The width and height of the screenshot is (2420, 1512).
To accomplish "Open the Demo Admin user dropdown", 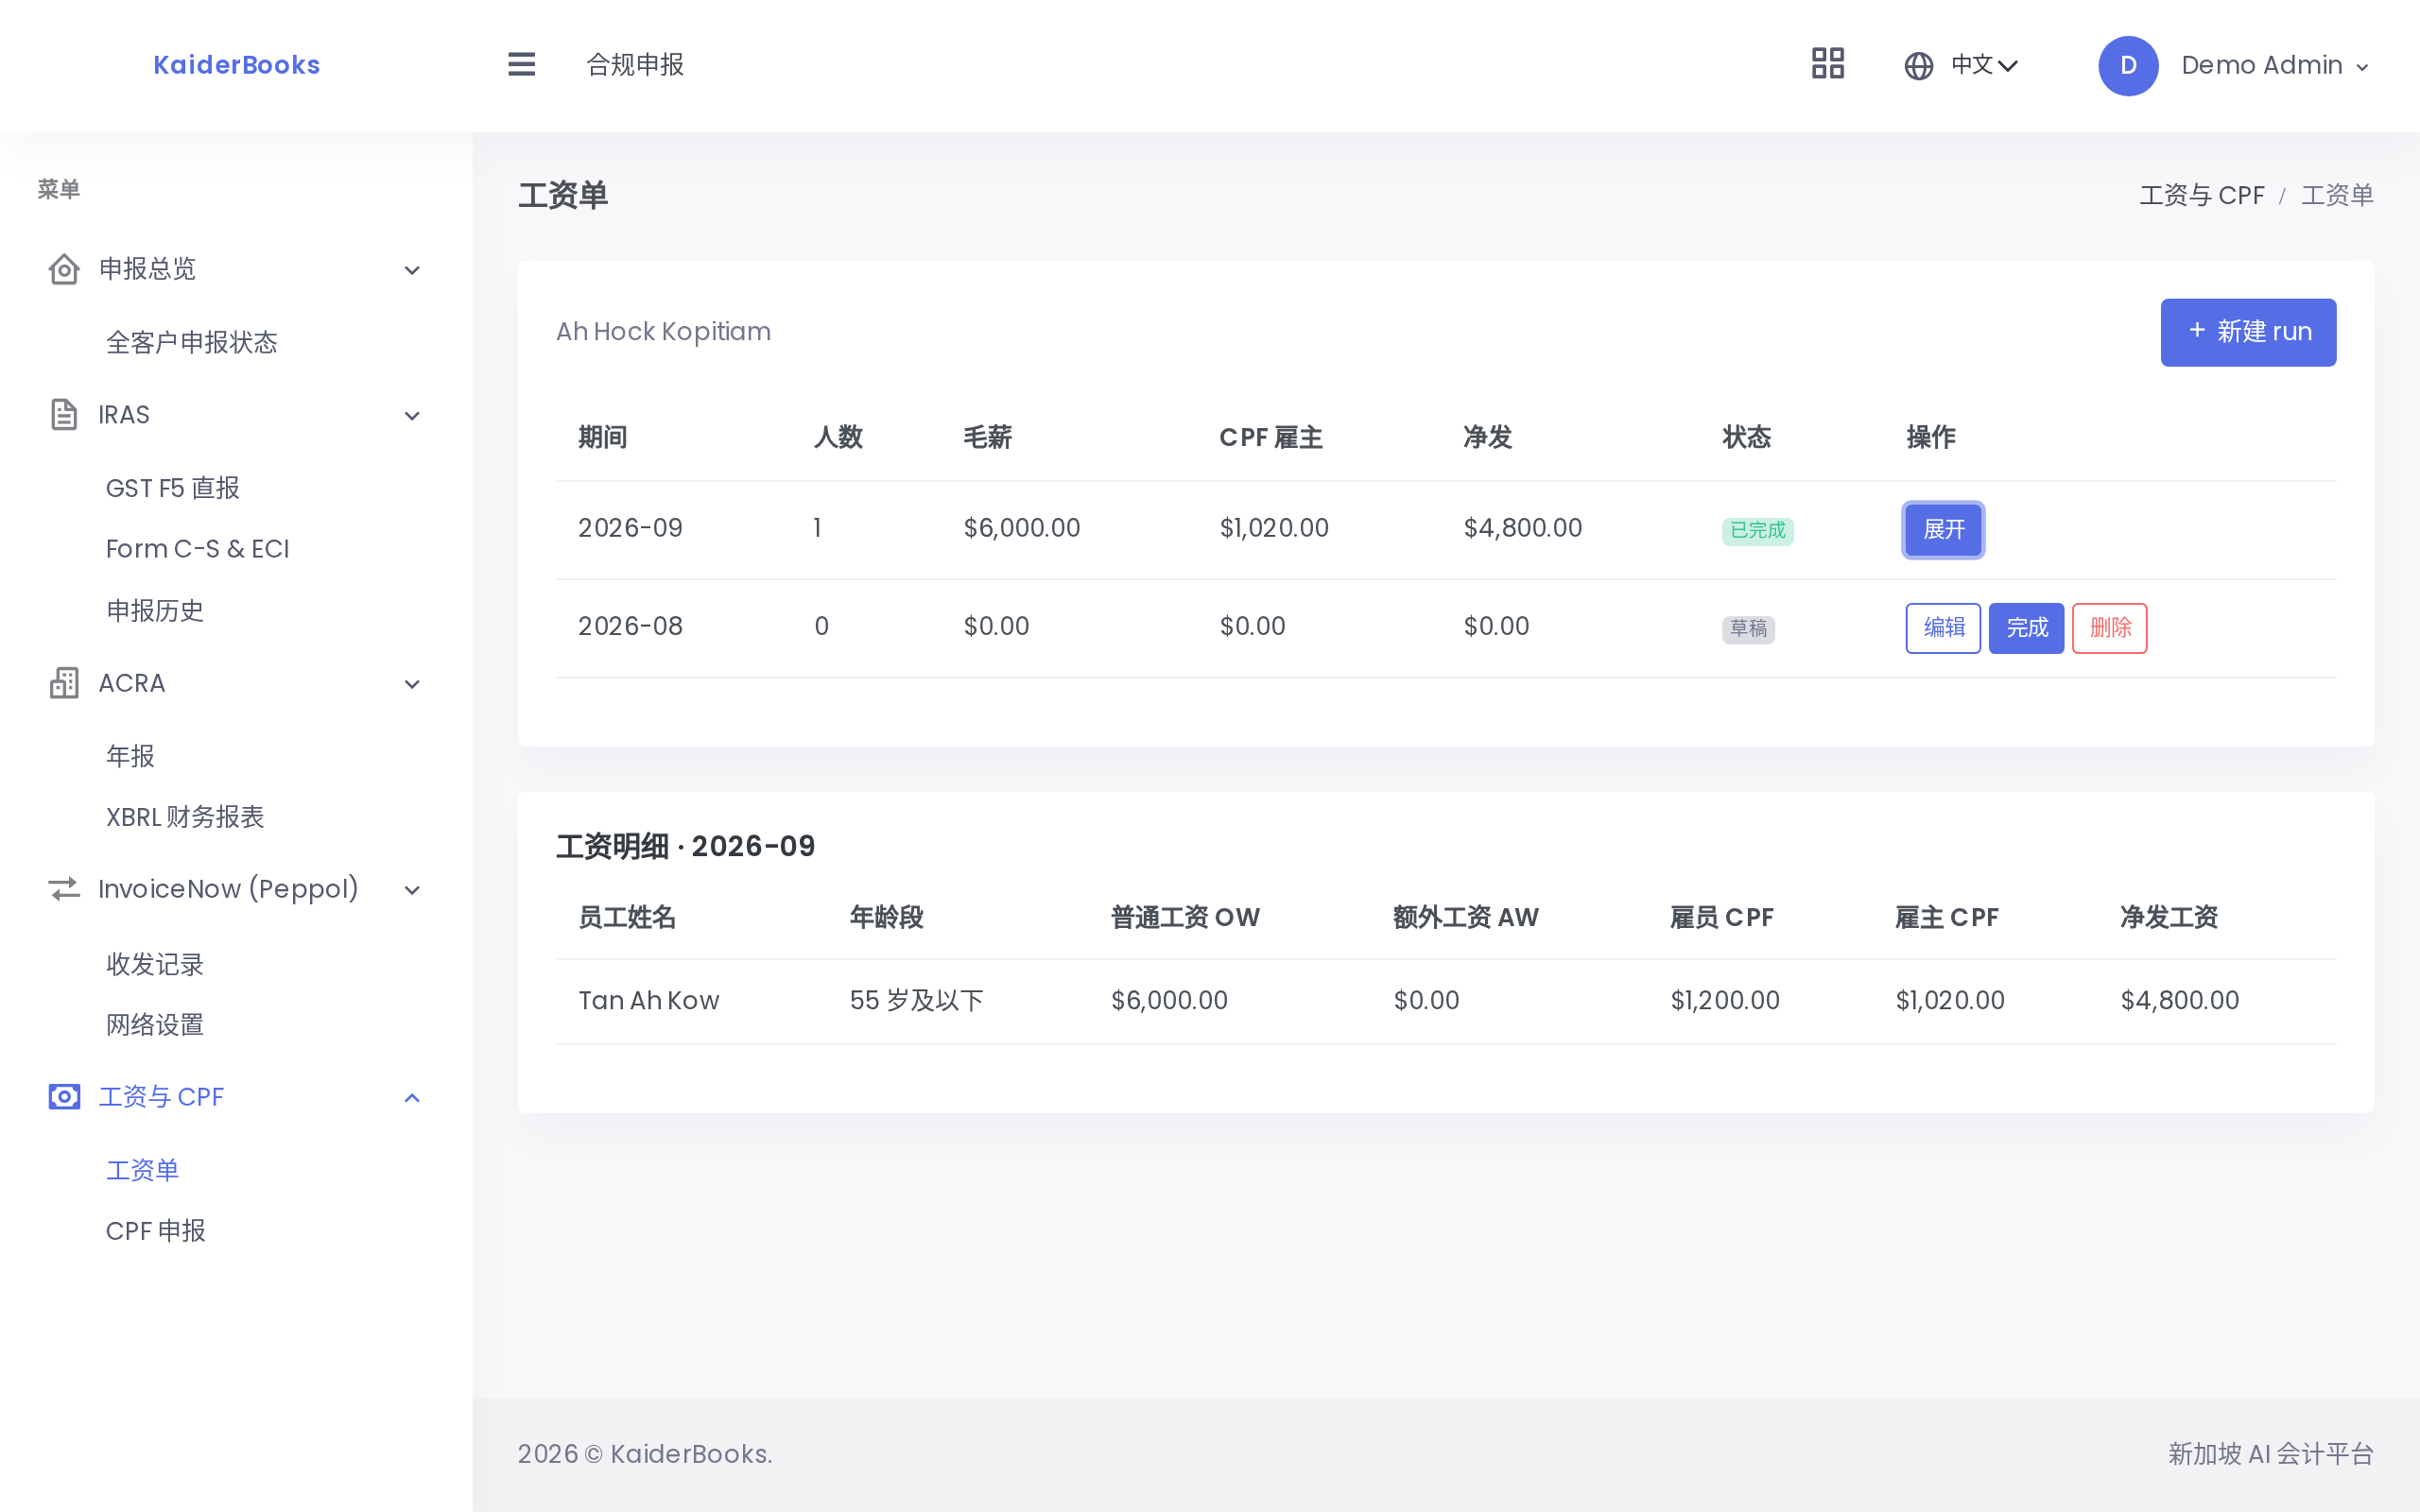I will click(x=2274, y=66).
